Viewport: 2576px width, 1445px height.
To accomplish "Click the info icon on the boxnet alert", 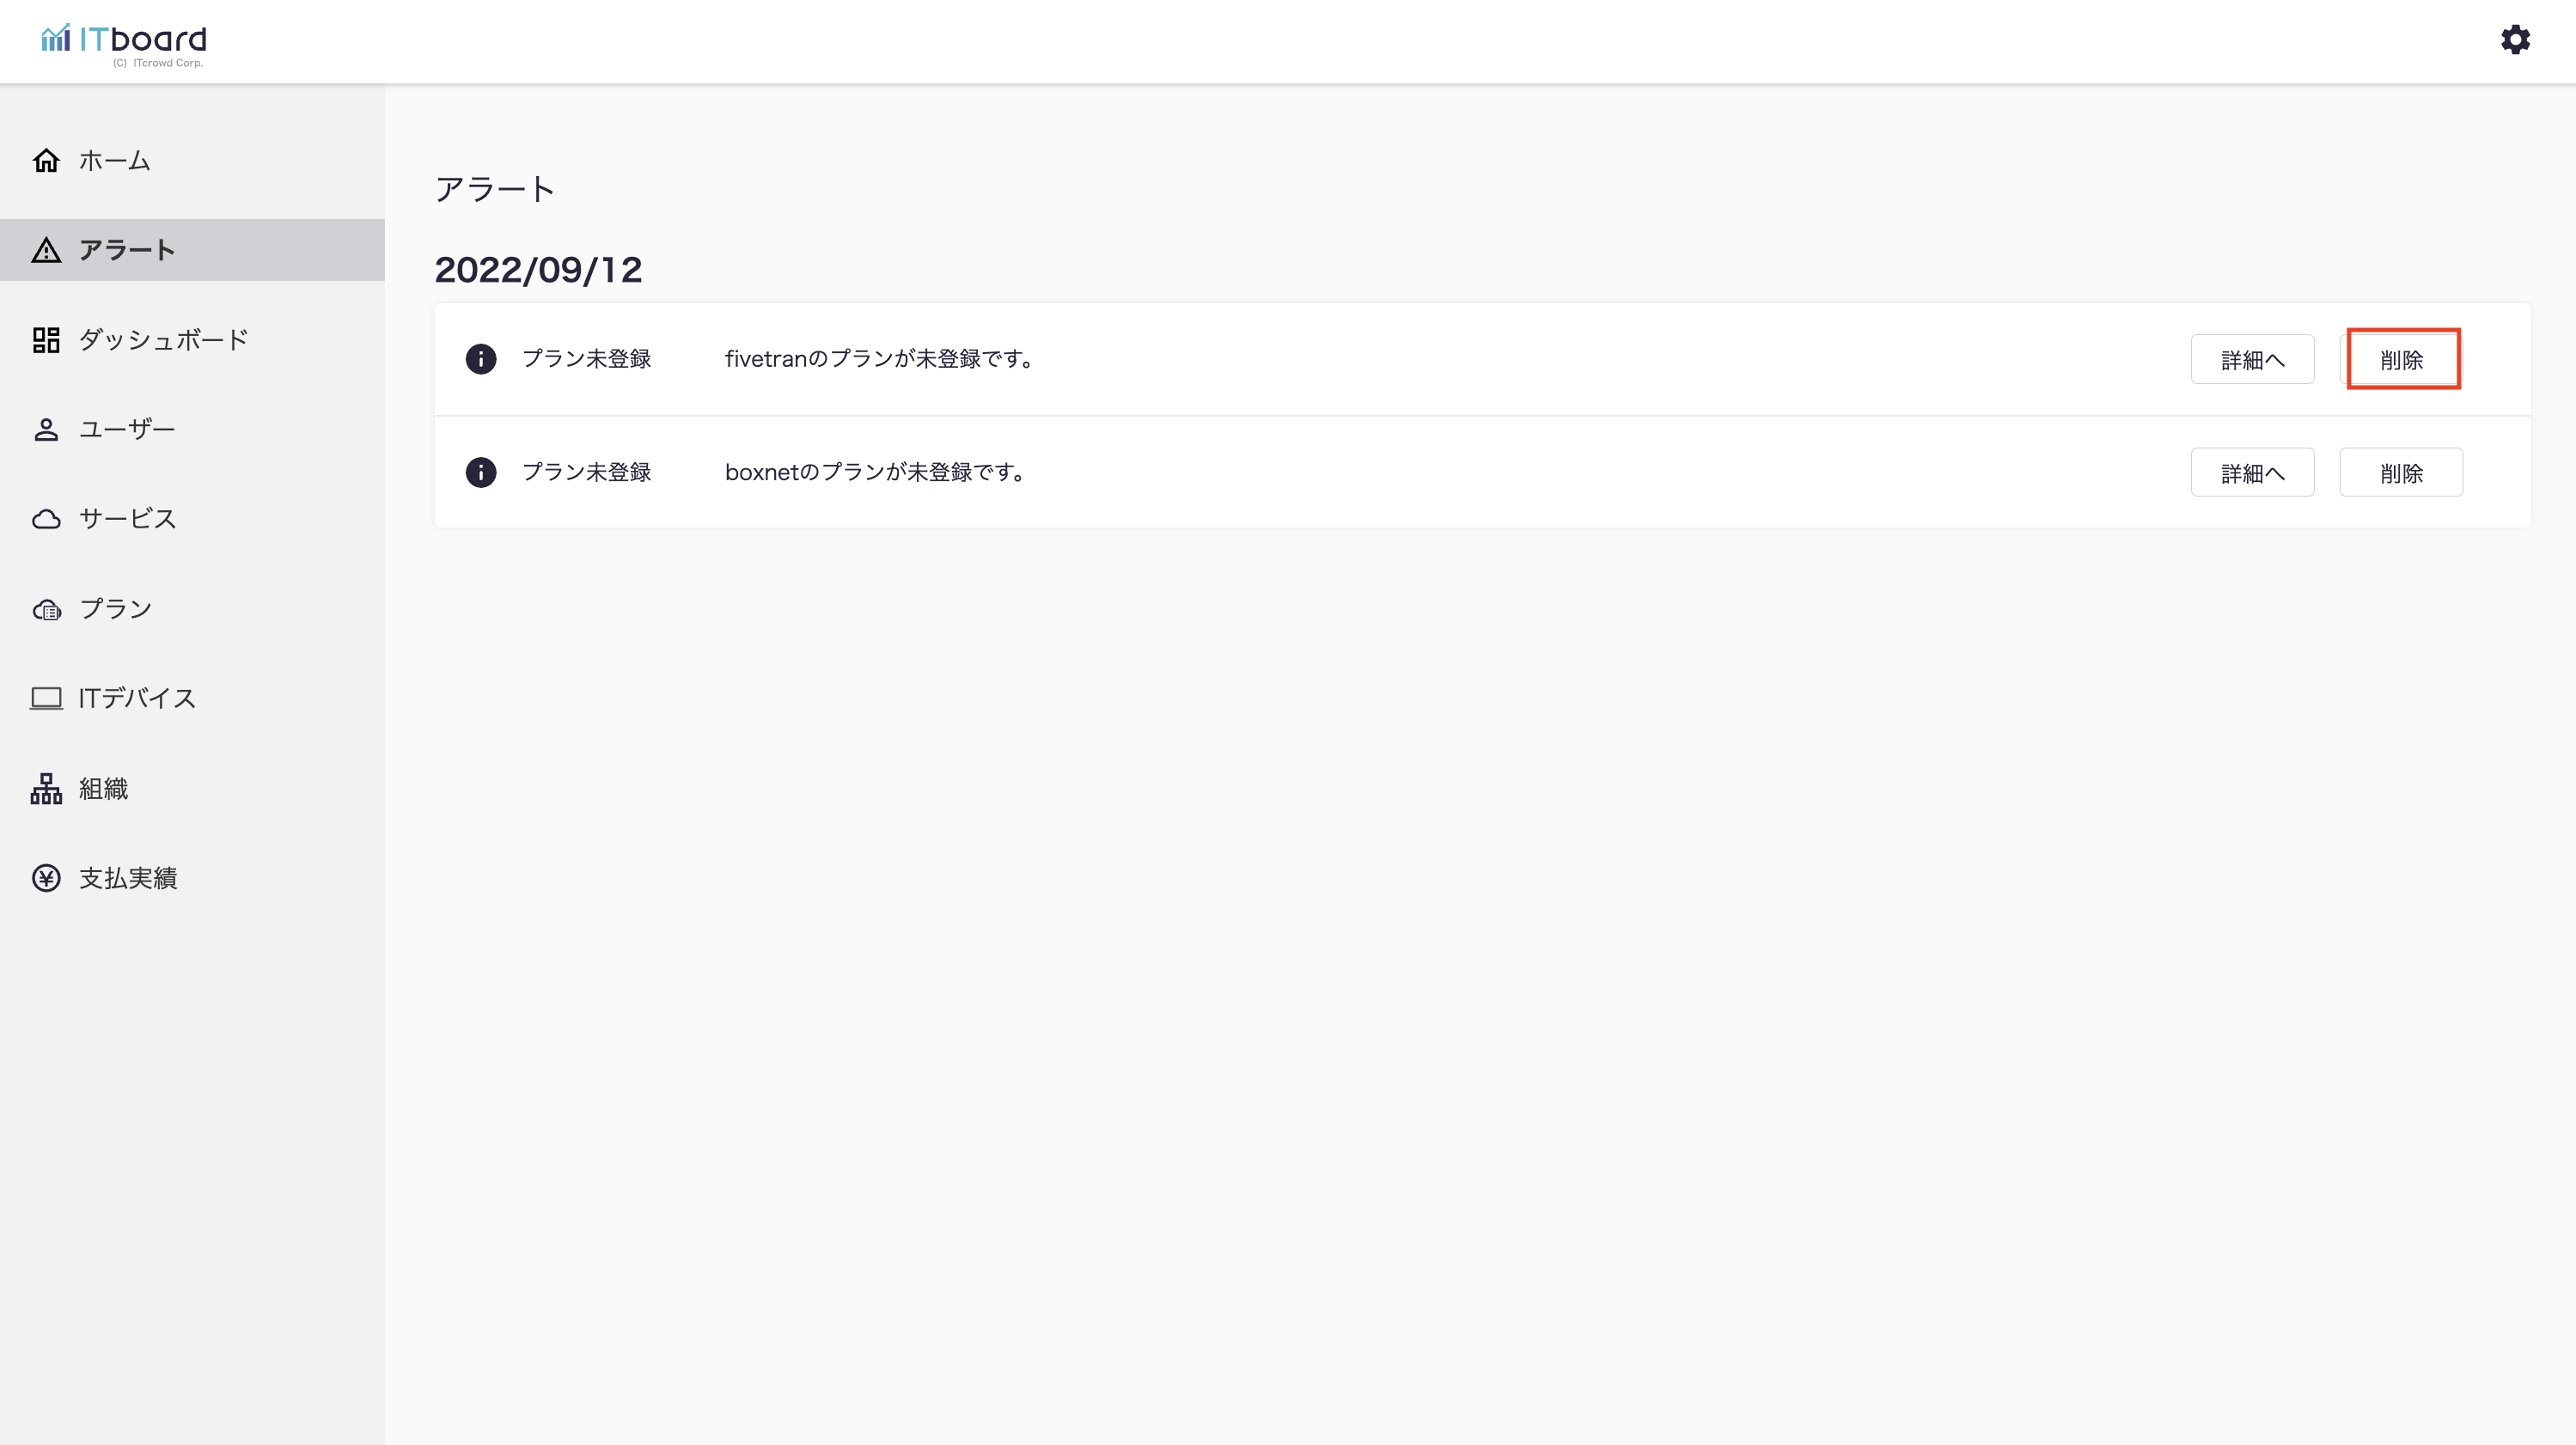I will point(481,472).
